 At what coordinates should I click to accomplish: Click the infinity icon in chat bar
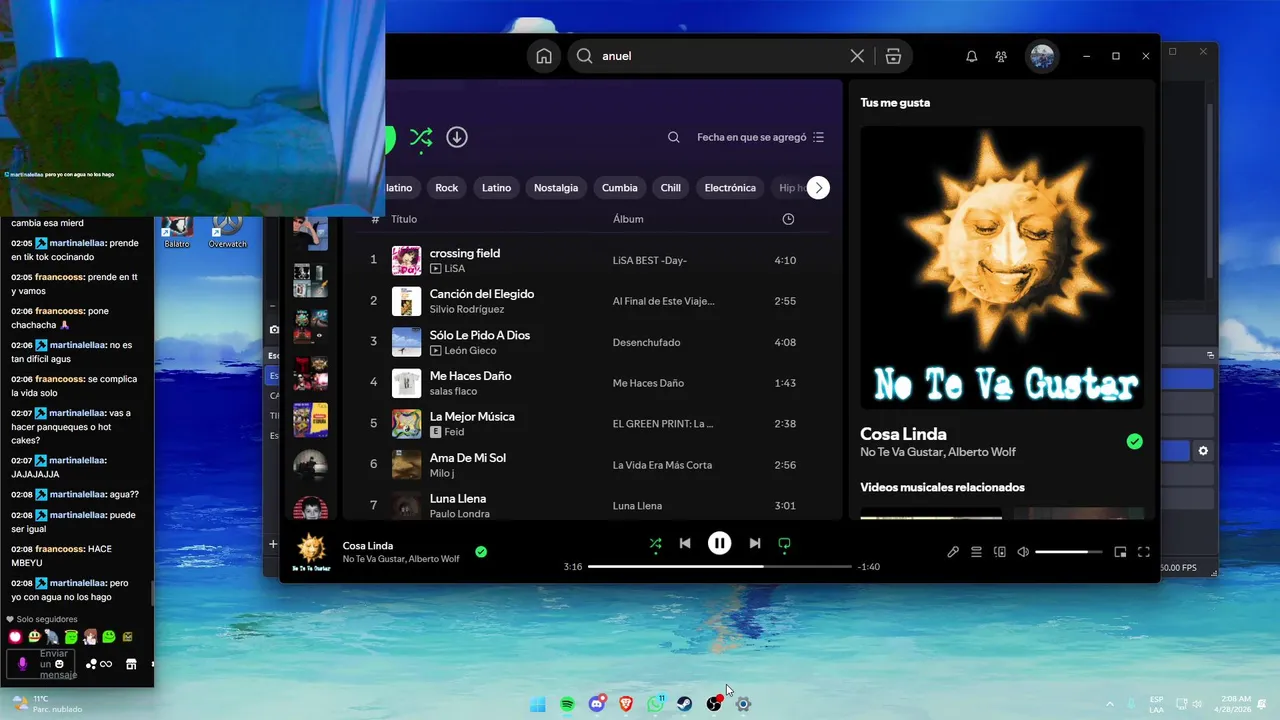tap(106, 664)
